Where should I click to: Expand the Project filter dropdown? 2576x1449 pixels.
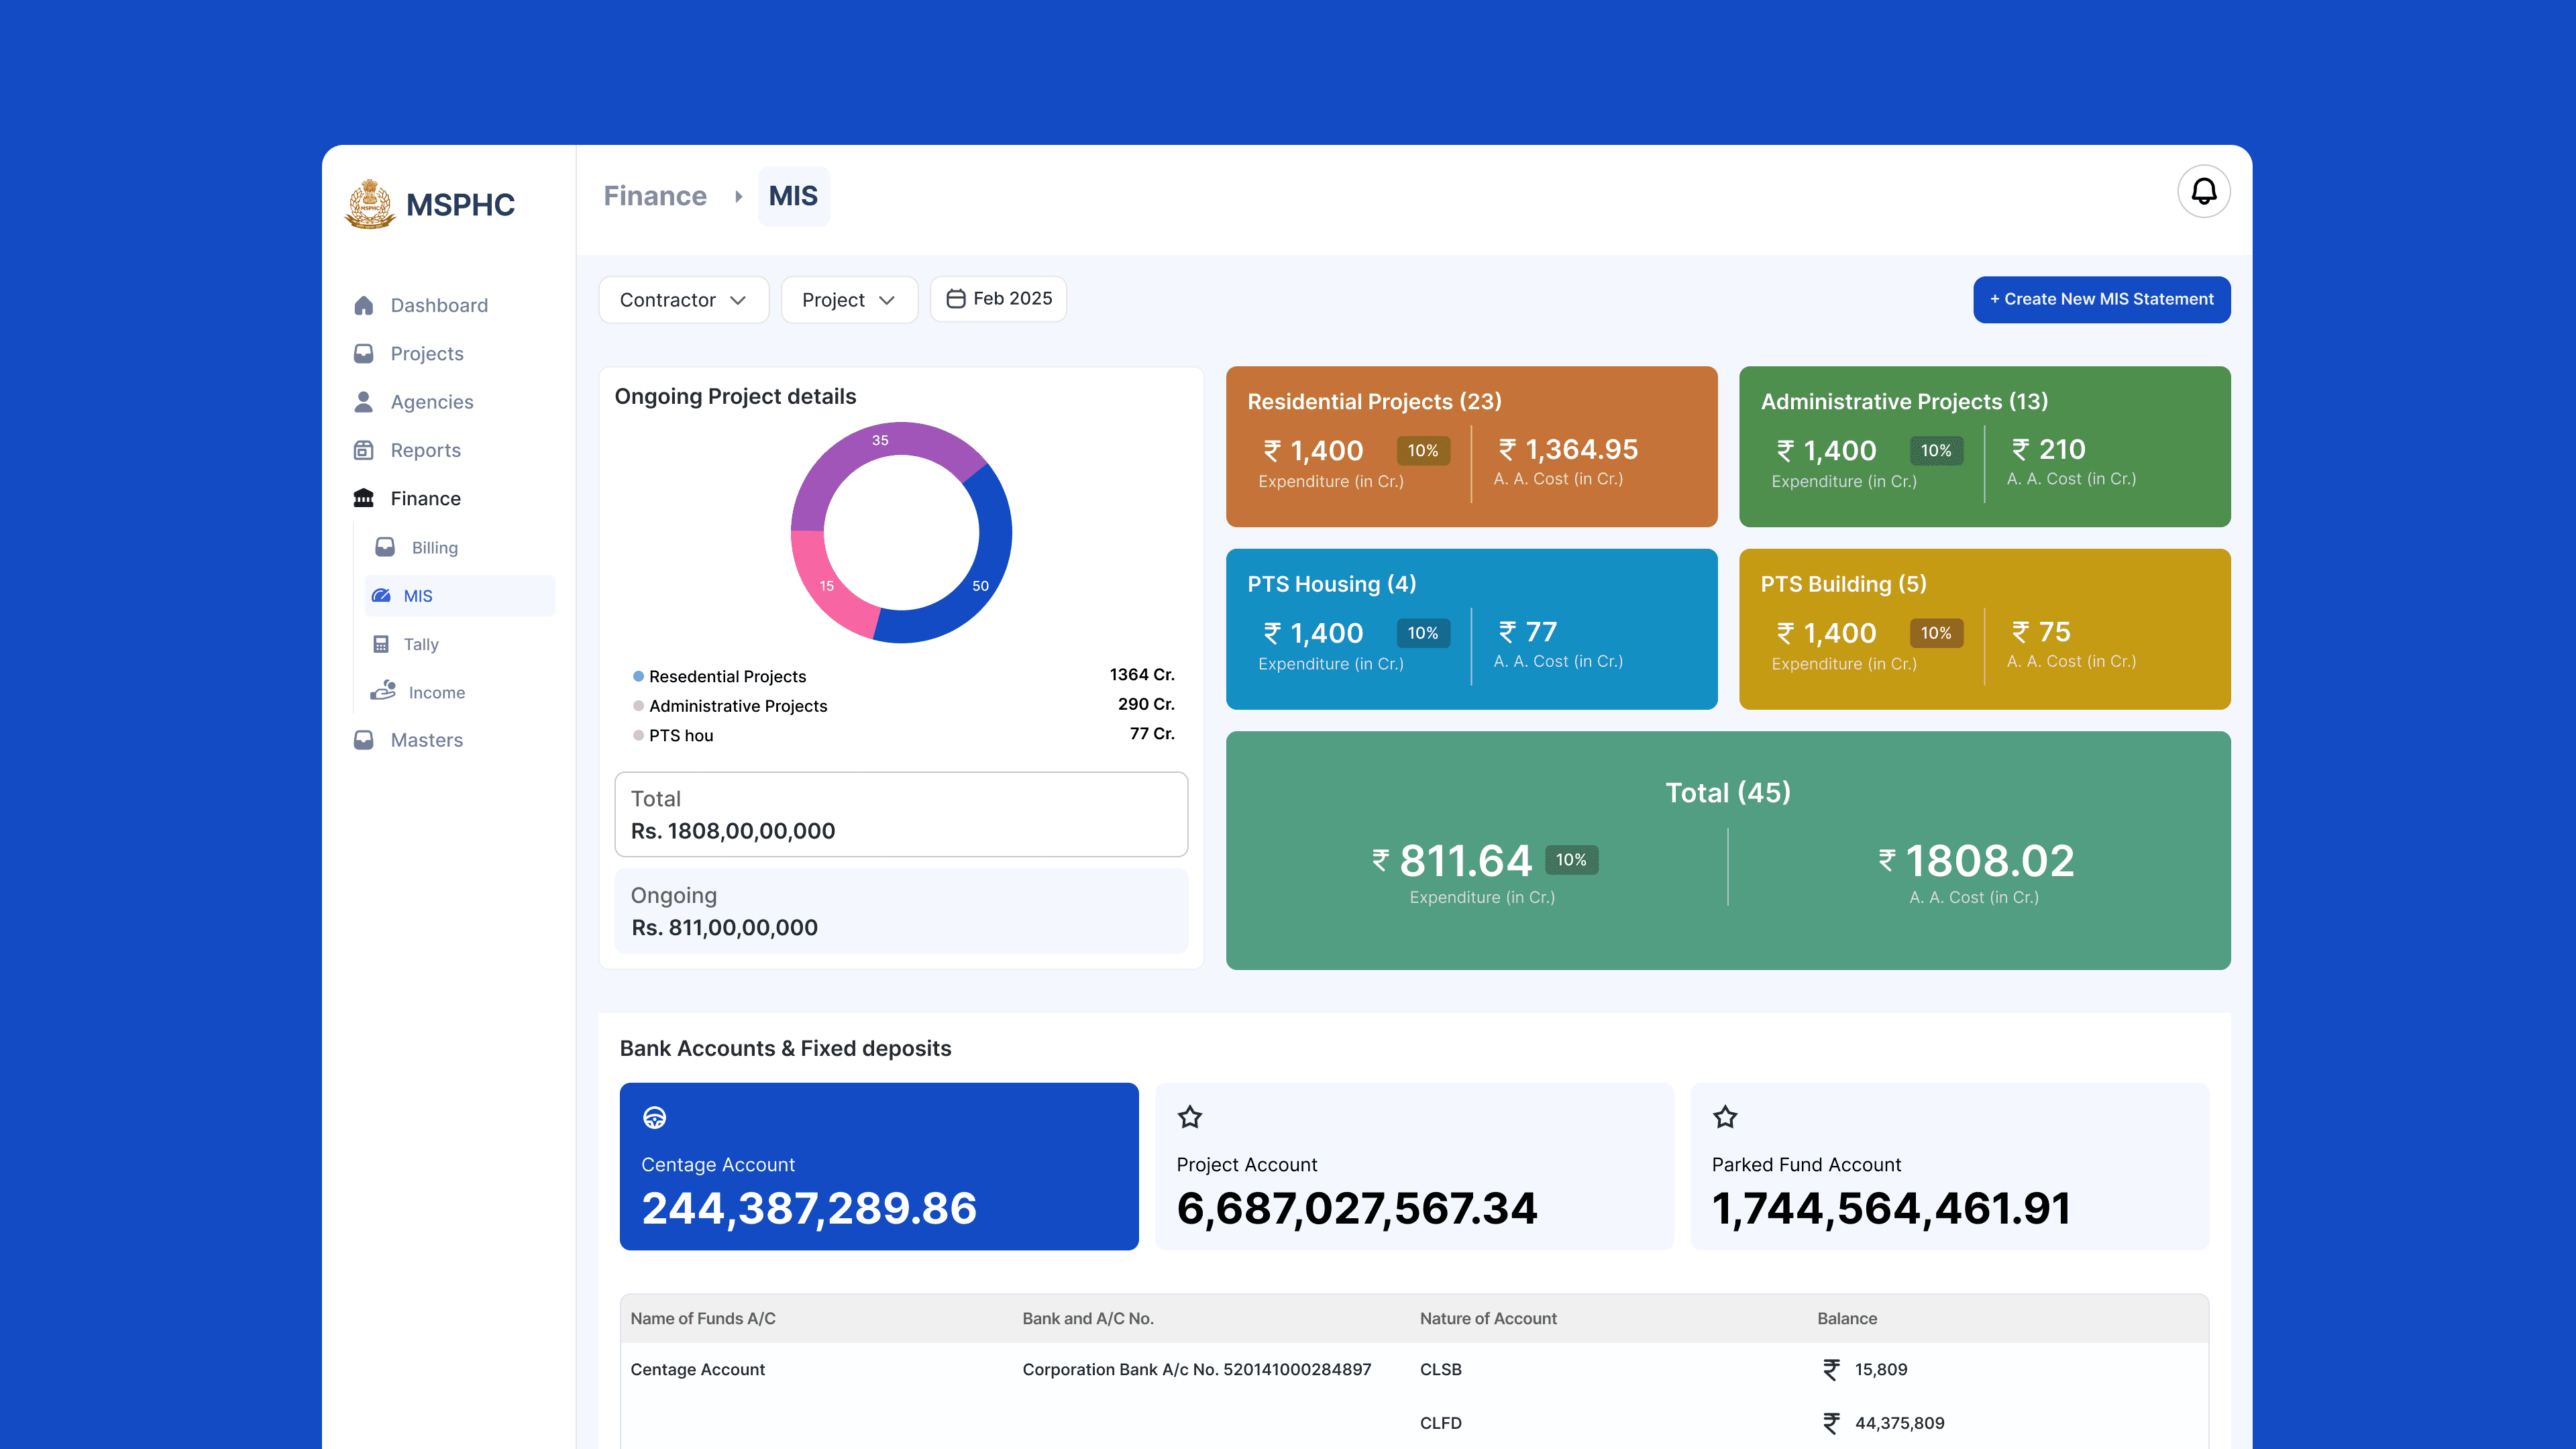point(848,300)
